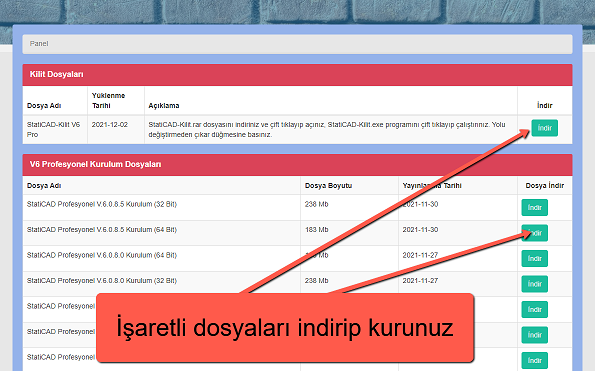Click the sixth row İndir button
The height and width of the screenshot is (371, 595).
(534, 335)
